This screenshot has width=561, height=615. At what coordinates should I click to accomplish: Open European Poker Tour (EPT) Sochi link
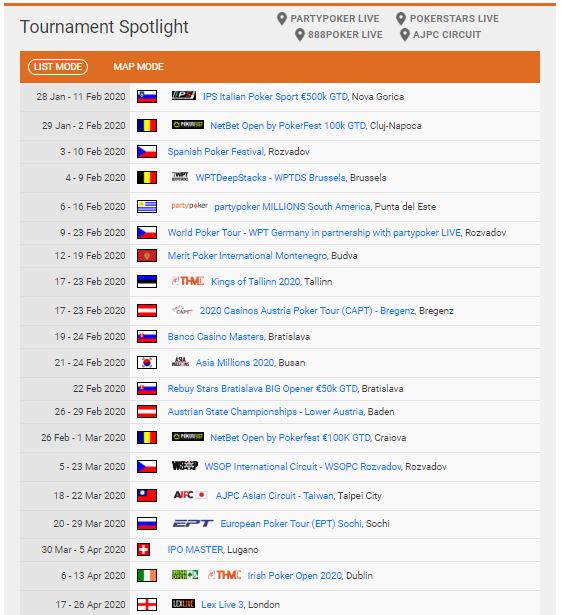(x=291, y=524)
